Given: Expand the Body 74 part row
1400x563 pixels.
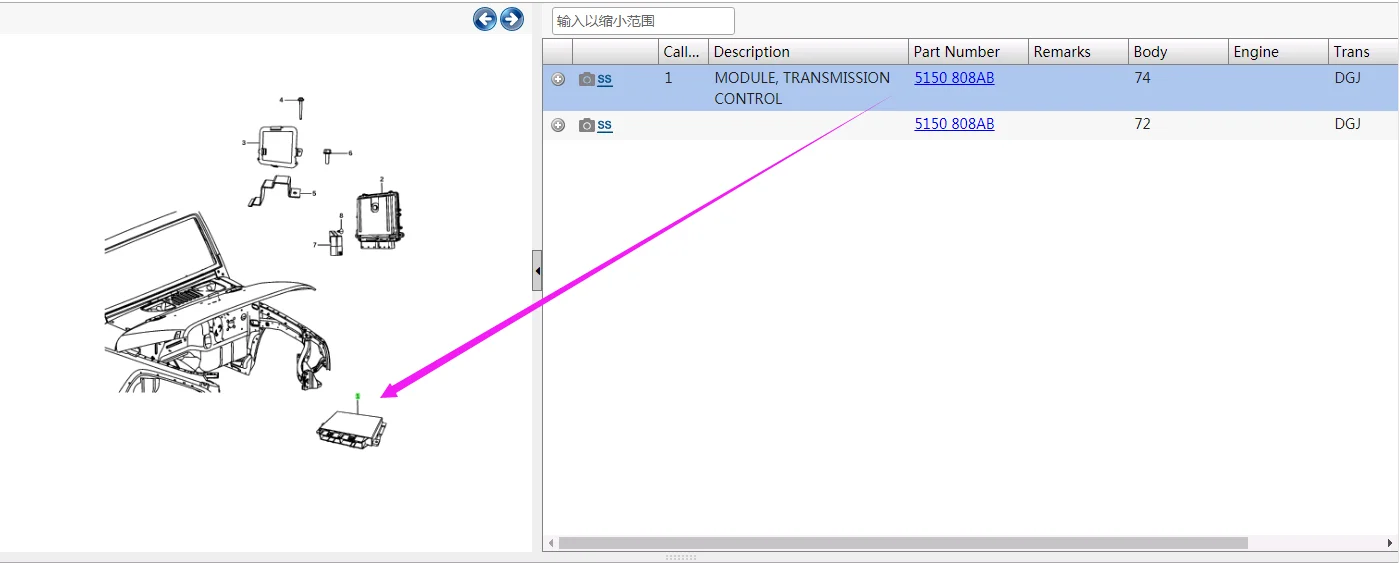Looking at the screenshot, I should coord(558,79).
